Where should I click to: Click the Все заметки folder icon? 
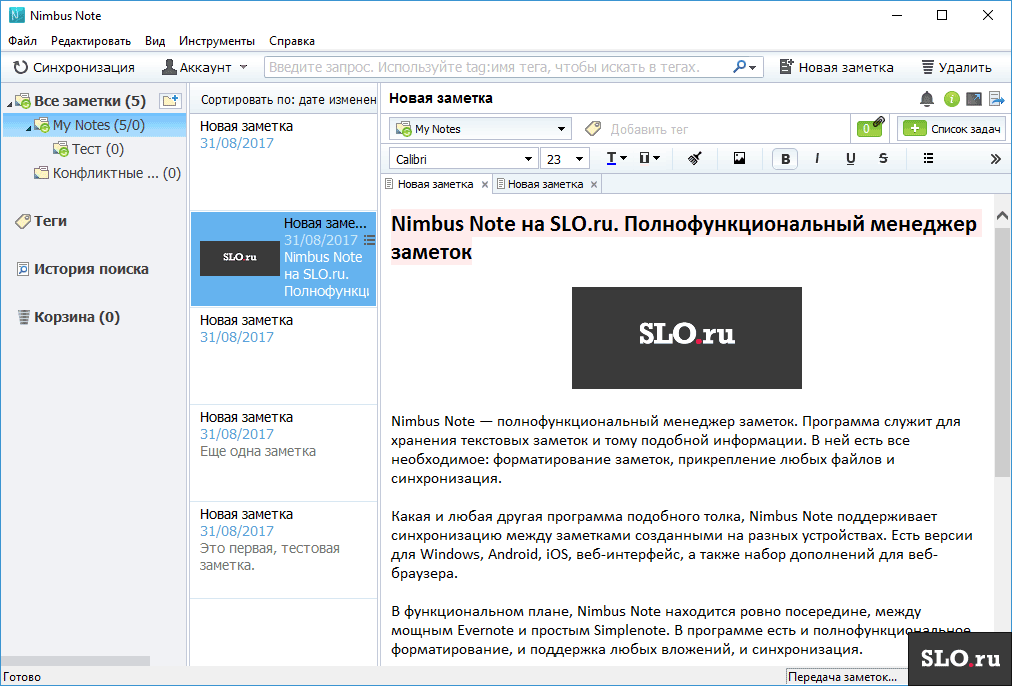coord(23,101)
